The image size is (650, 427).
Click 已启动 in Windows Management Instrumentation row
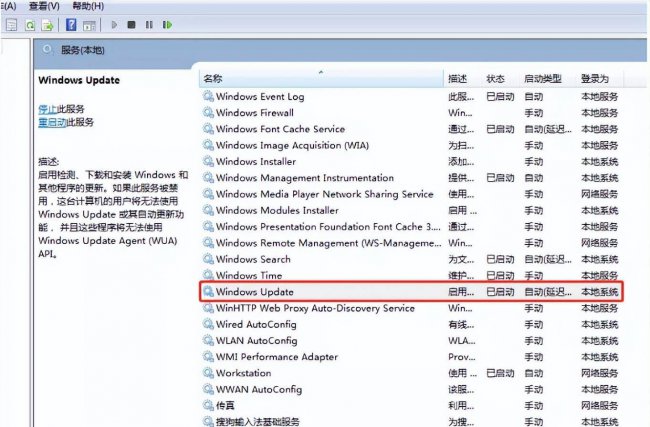coord(500,178)
